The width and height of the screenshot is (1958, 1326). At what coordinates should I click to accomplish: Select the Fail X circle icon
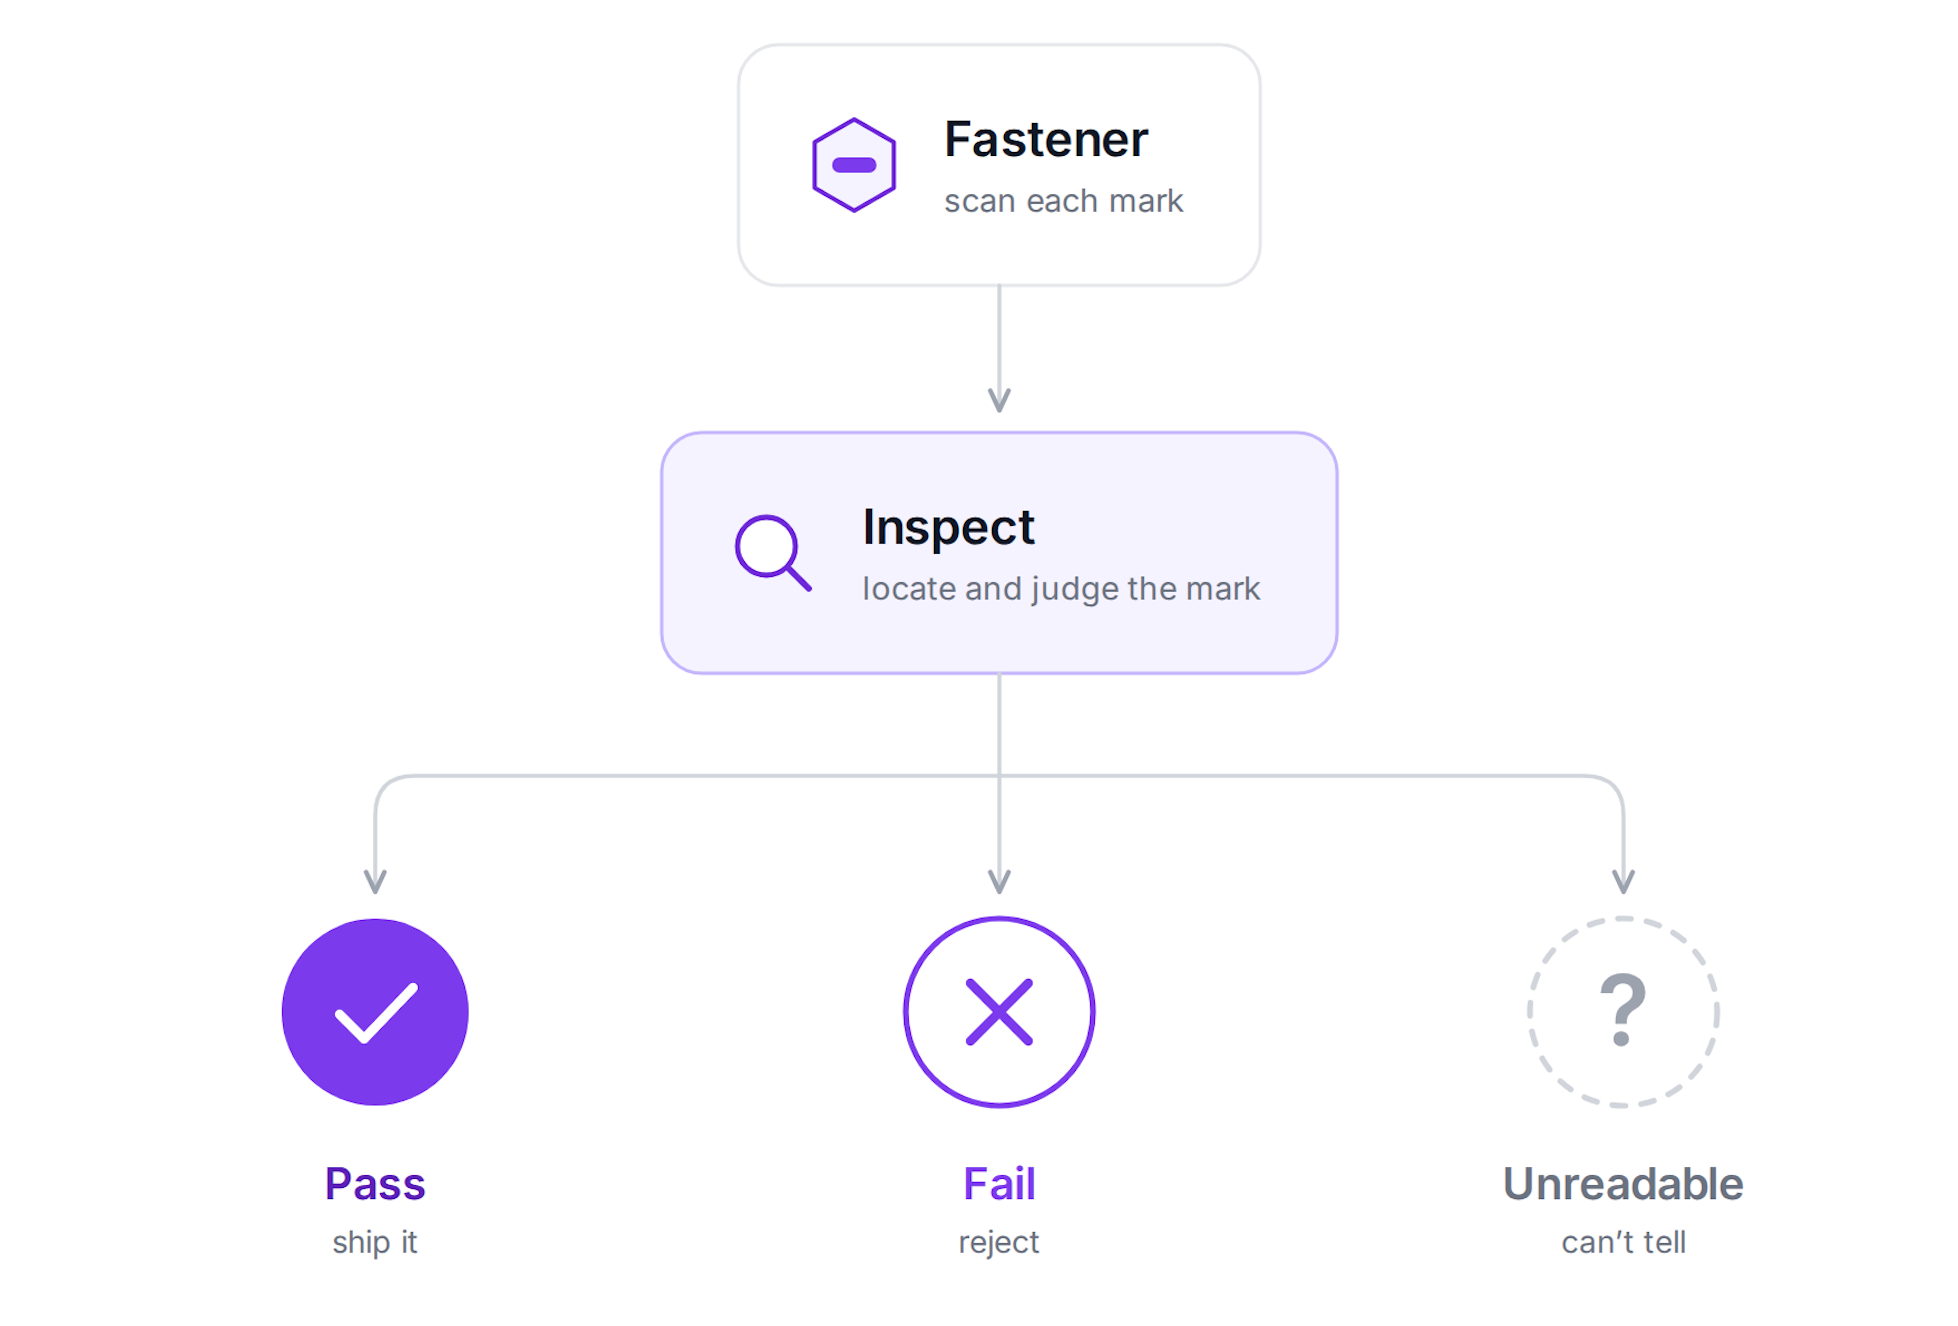999,1012
